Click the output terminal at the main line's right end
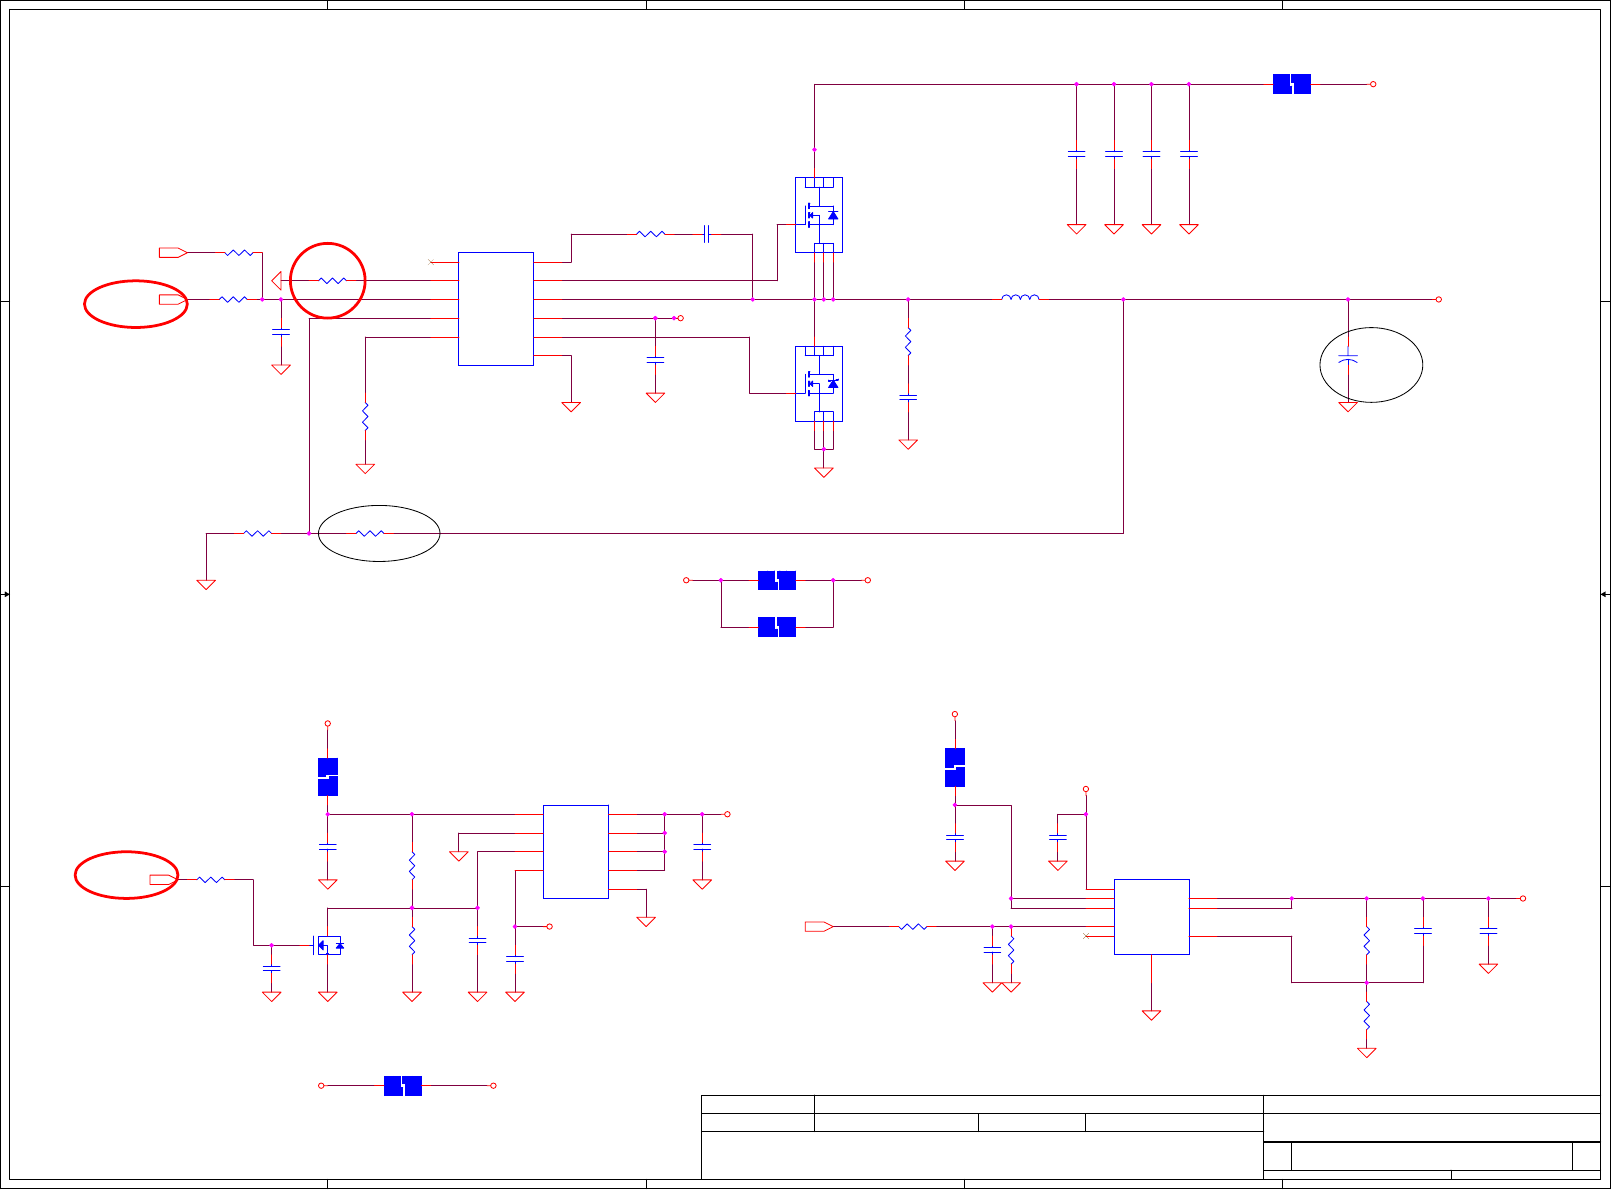 (x=1439, y=299)
